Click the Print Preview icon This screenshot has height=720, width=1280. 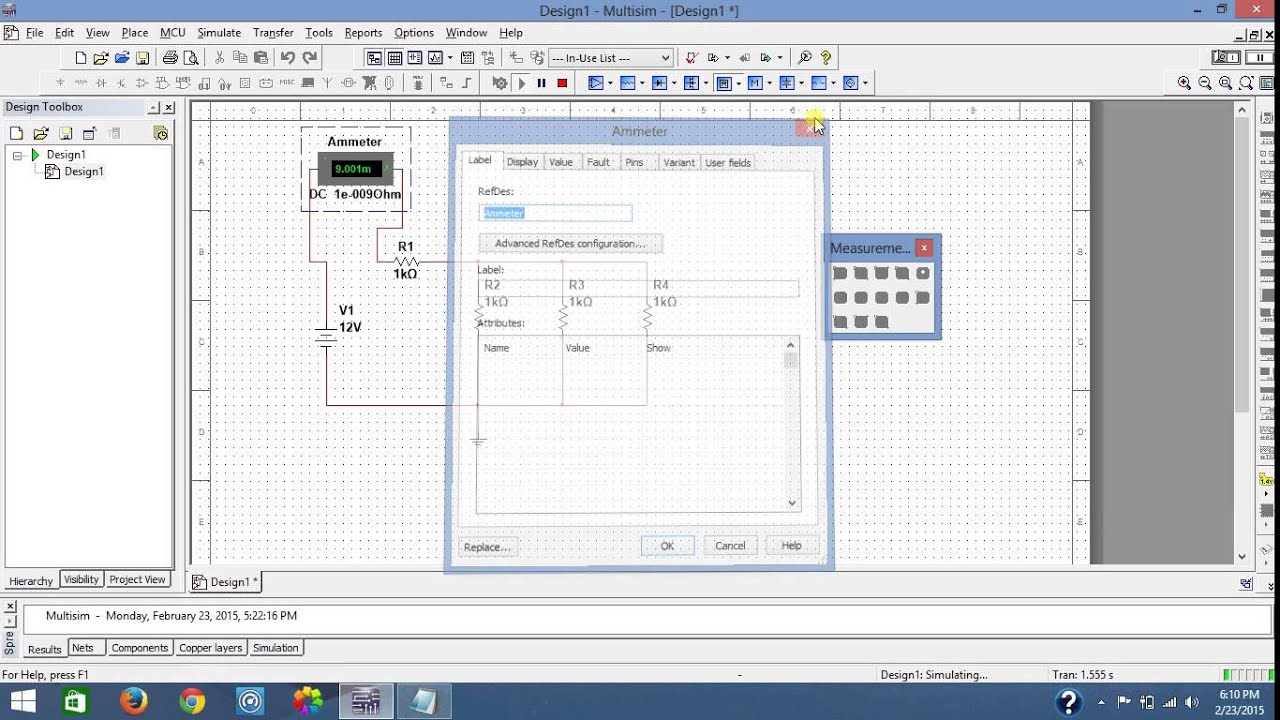tap(191, 58)
